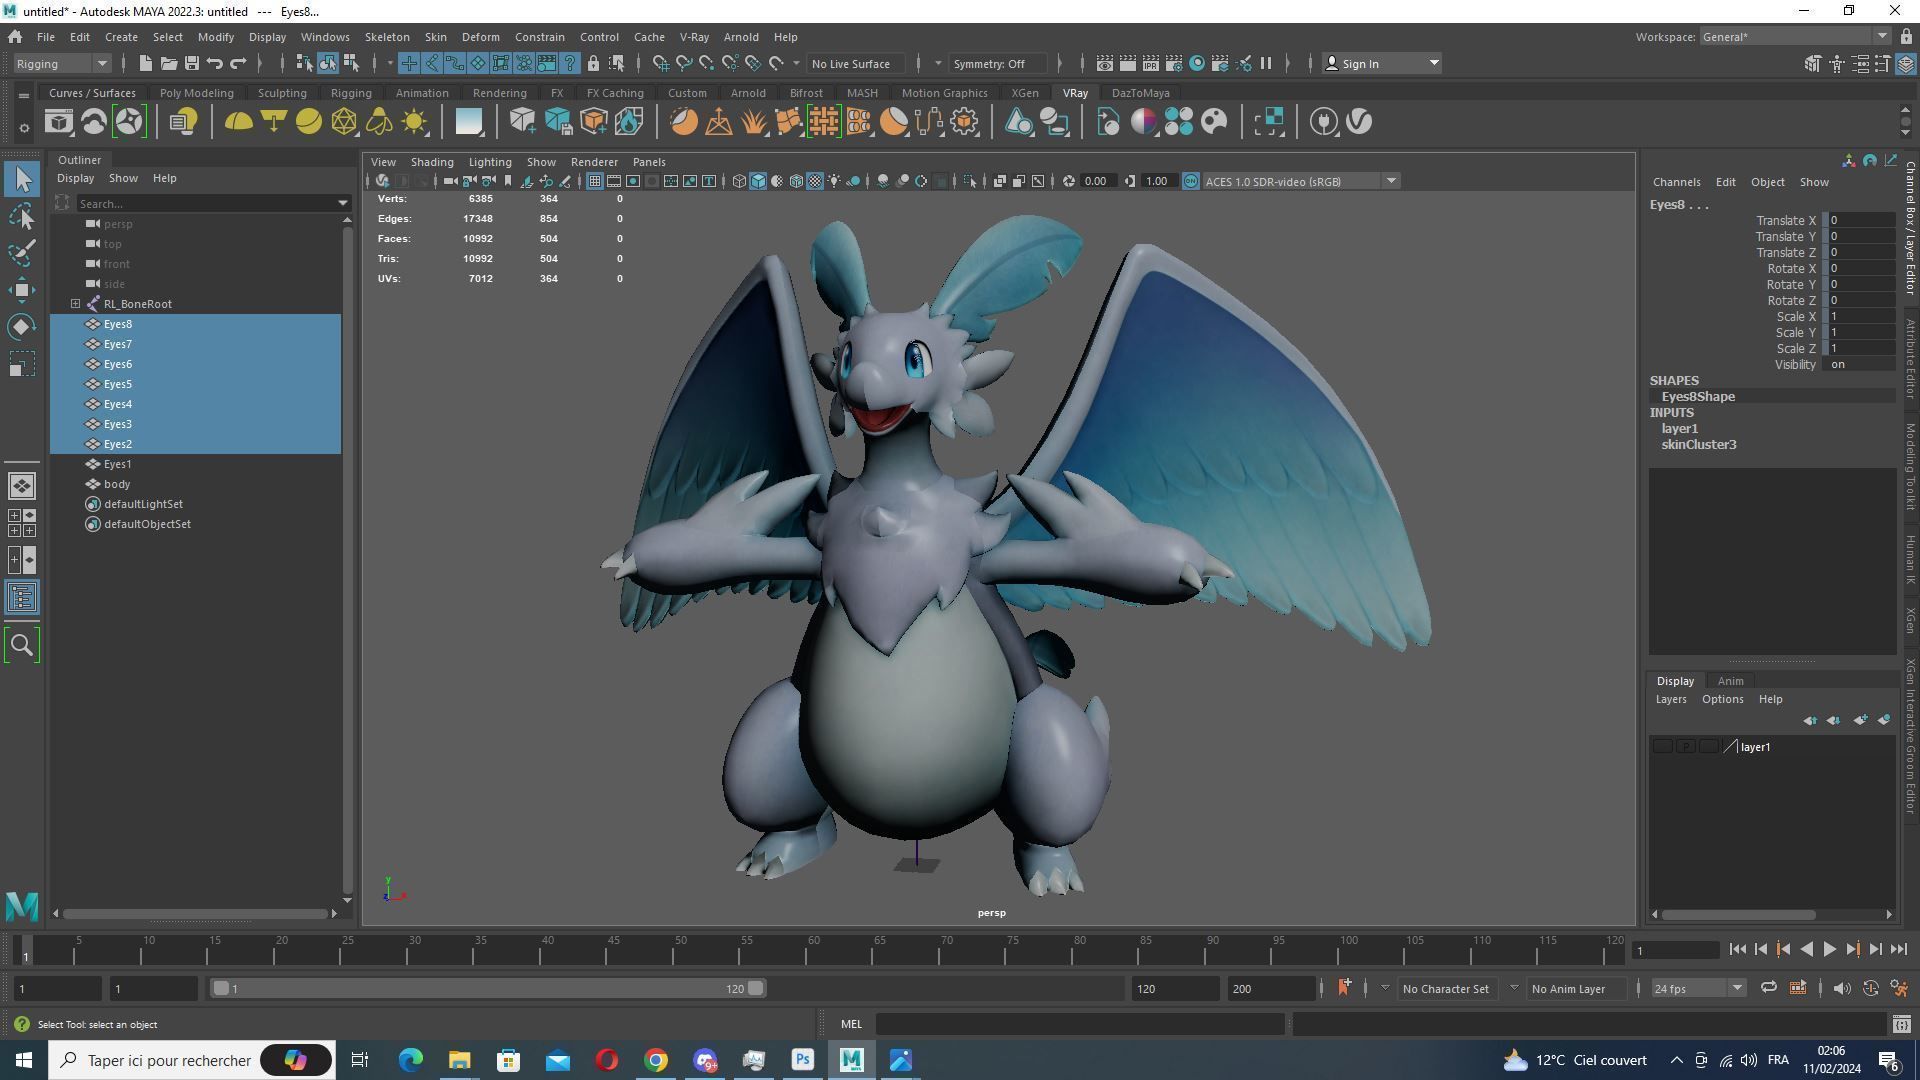Click the playback range slider bar

click(488, 988)
